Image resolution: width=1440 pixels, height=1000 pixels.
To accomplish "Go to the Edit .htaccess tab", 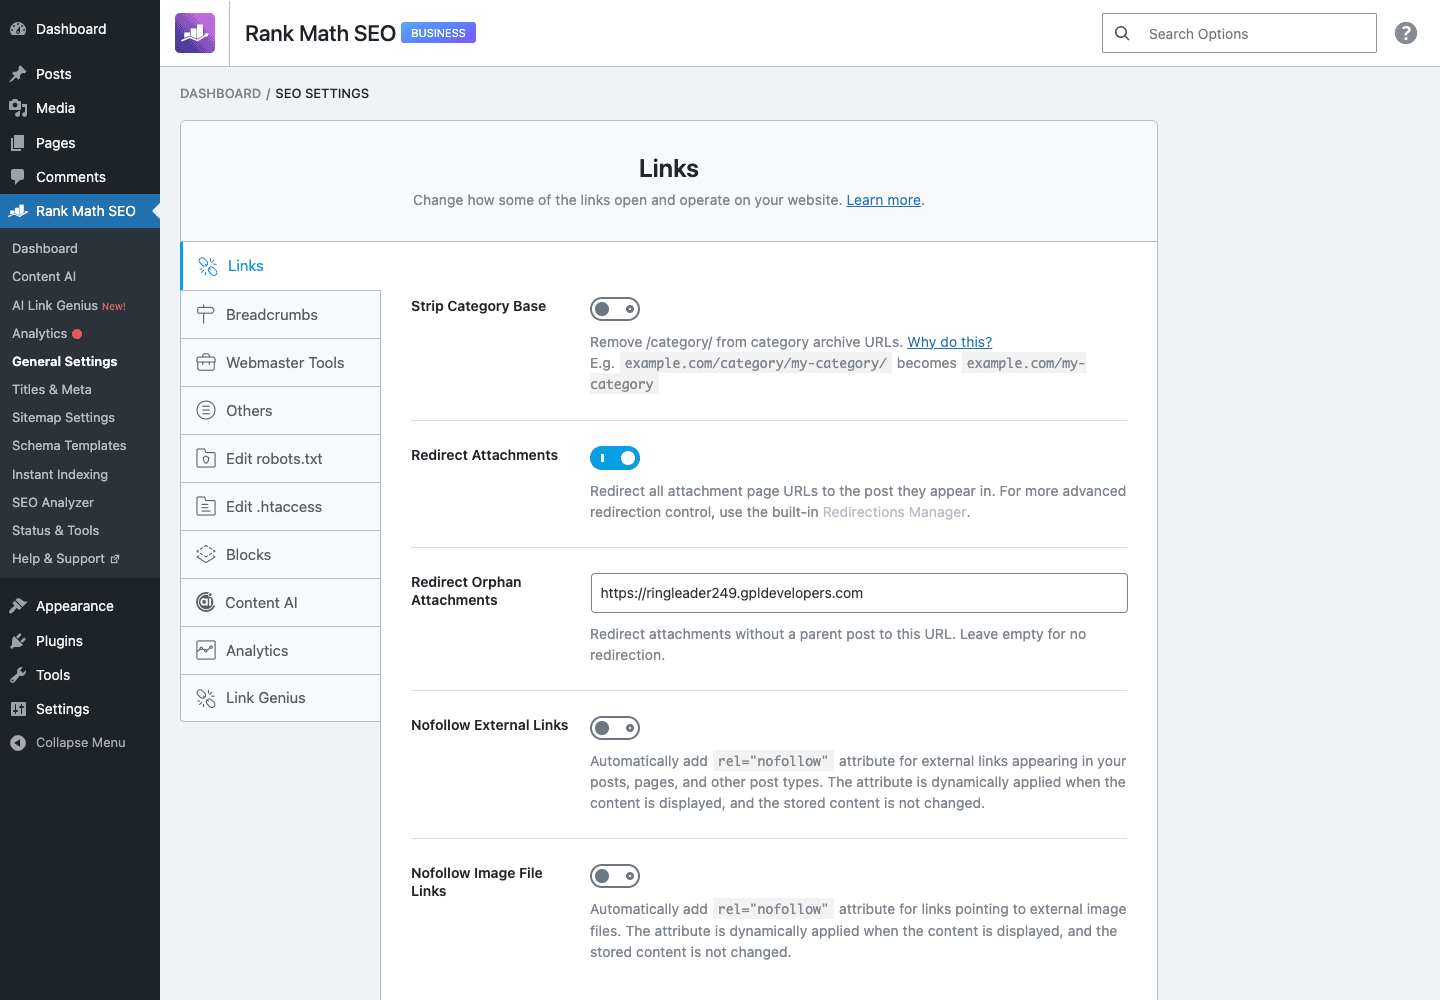I will click(280, 506).
